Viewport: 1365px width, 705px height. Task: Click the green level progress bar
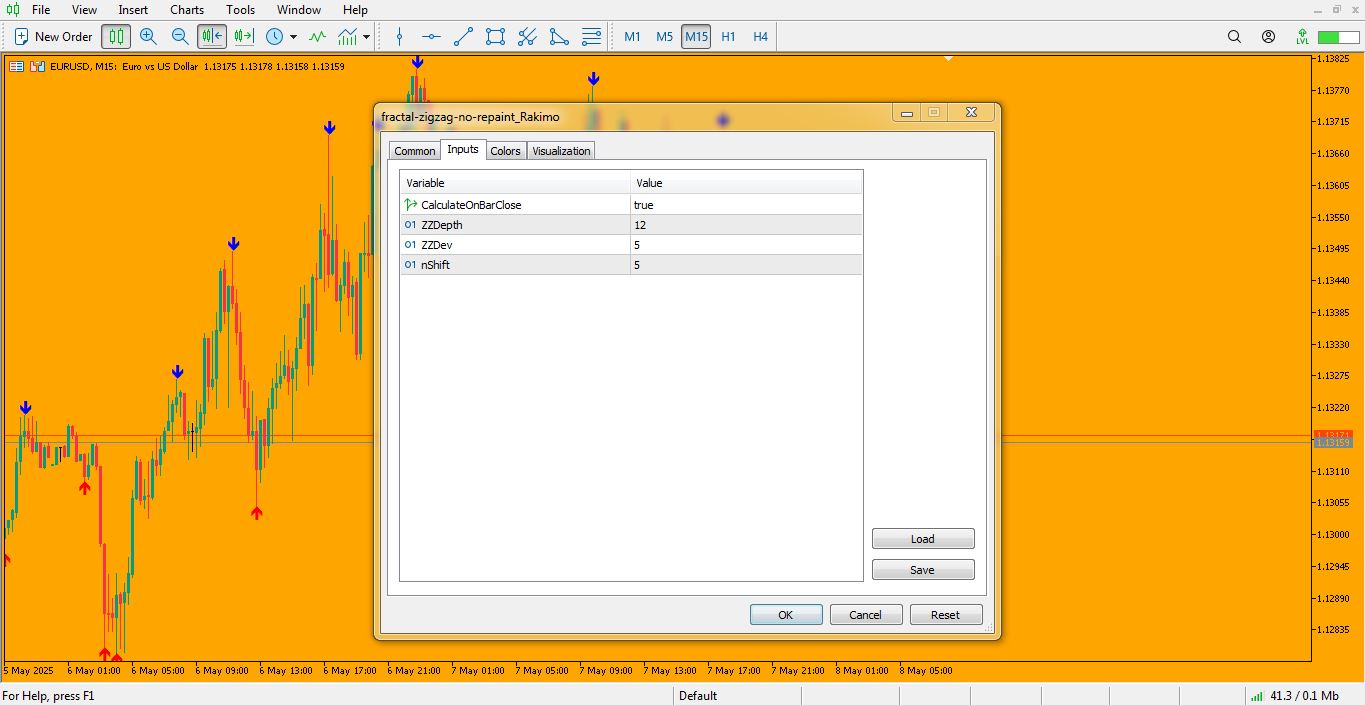pyautogui.click(x=1336, y=37)
